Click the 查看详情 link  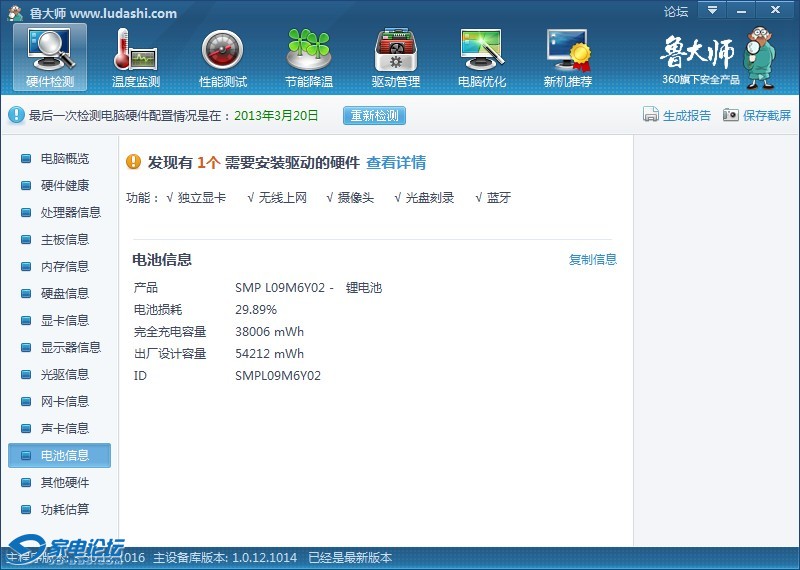tap(396, 163)
